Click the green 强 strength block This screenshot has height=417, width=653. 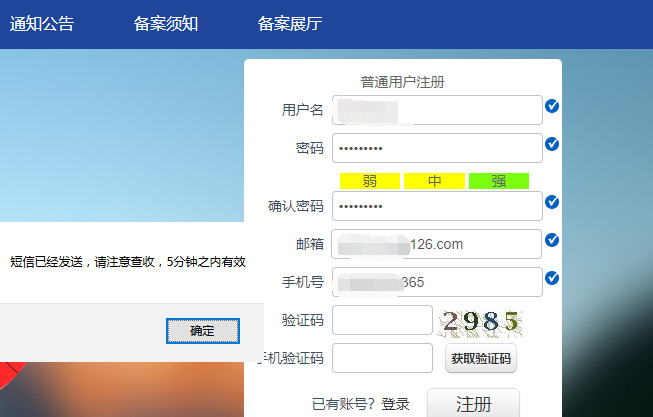click(x=498, y=181)
